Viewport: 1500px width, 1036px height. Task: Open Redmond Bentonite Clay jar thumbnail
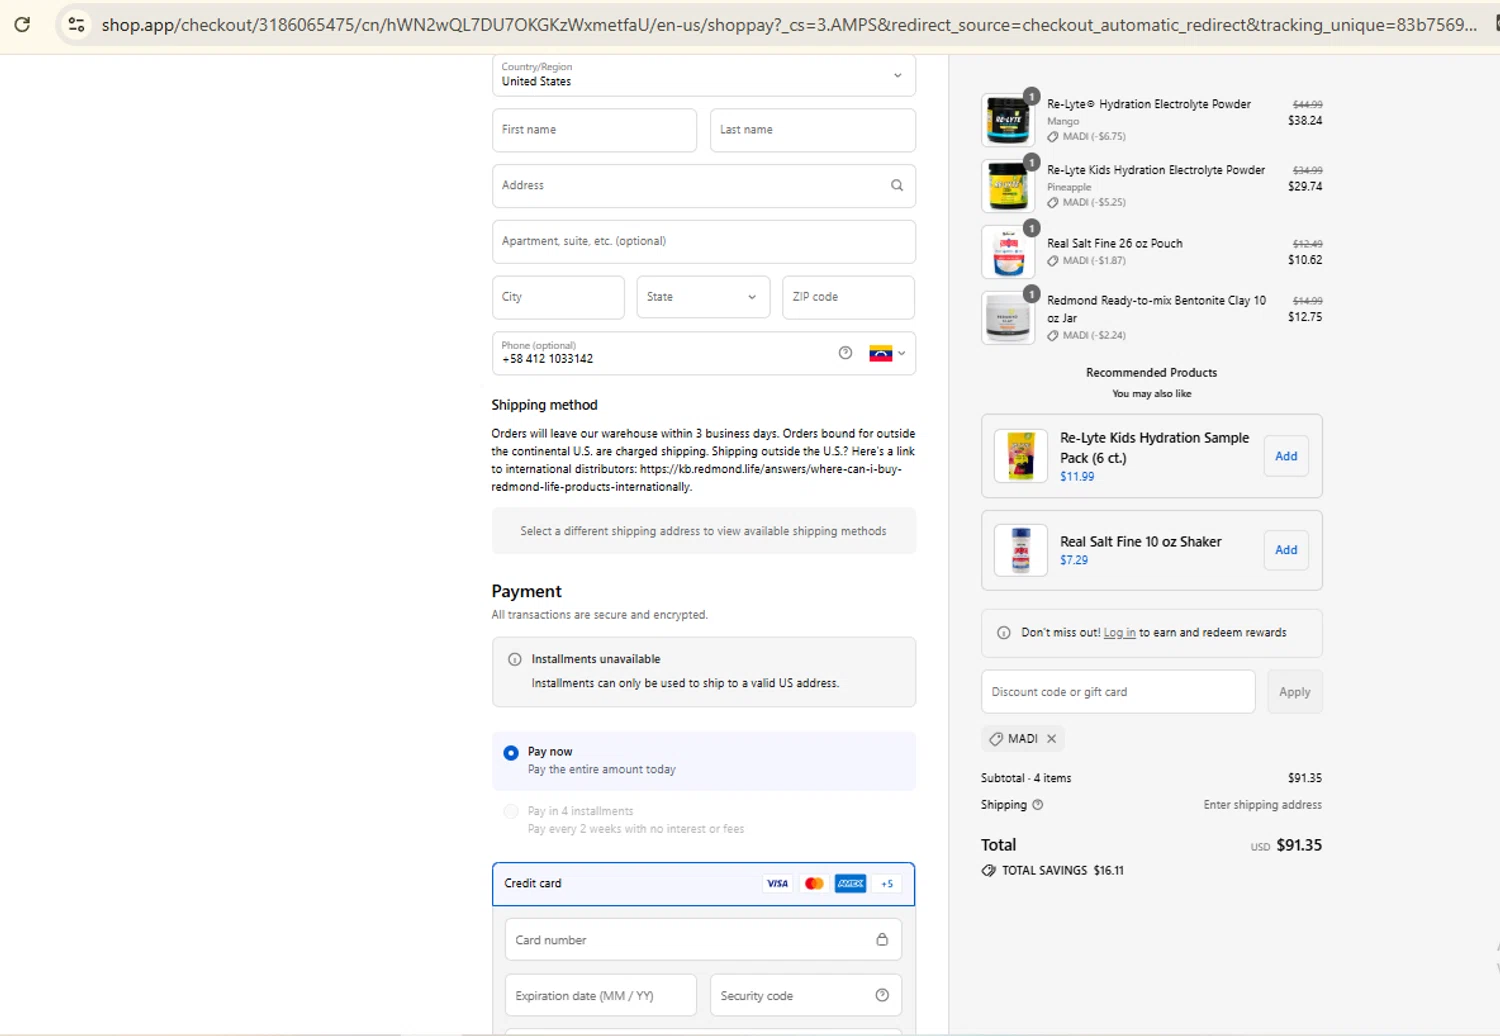click(x=1008, y=317)
